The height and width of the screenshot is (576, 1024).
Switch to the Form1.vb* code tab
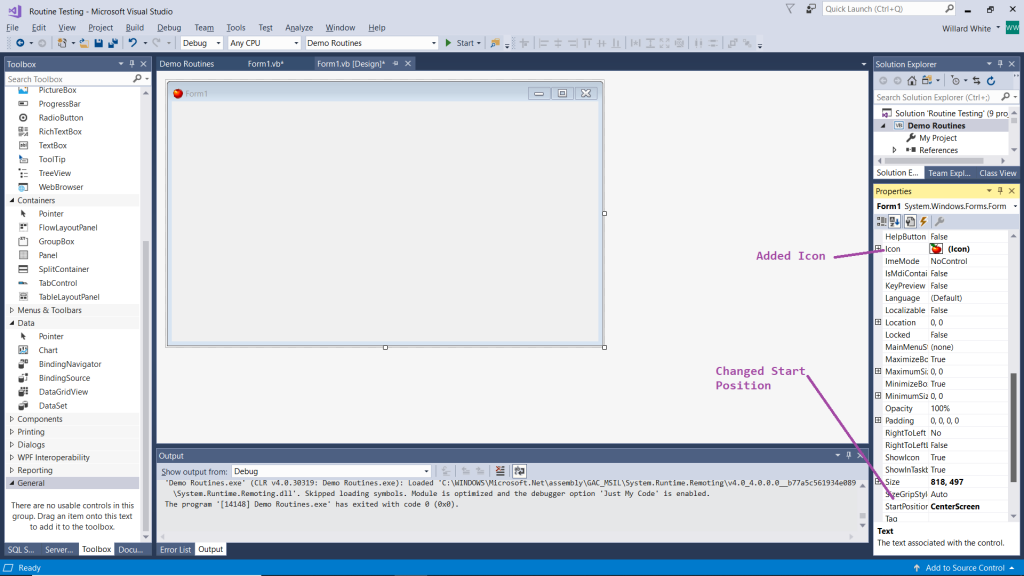(265, 64)
